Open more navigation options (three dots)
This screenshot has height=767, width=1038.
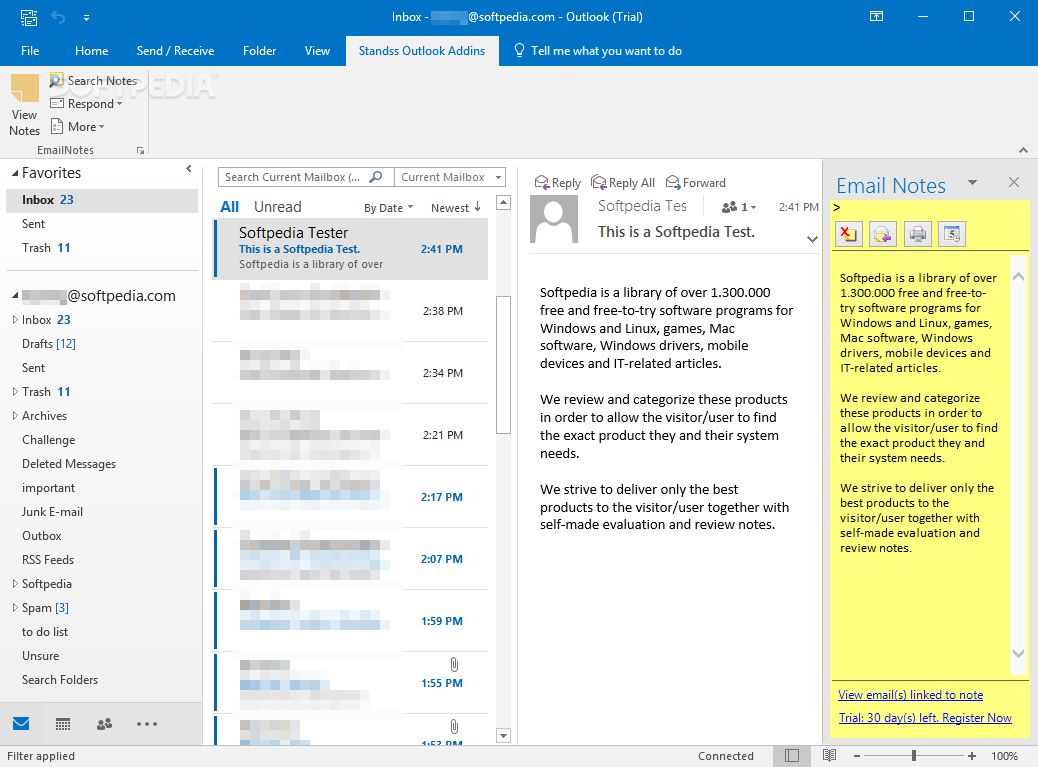[146, 724]
